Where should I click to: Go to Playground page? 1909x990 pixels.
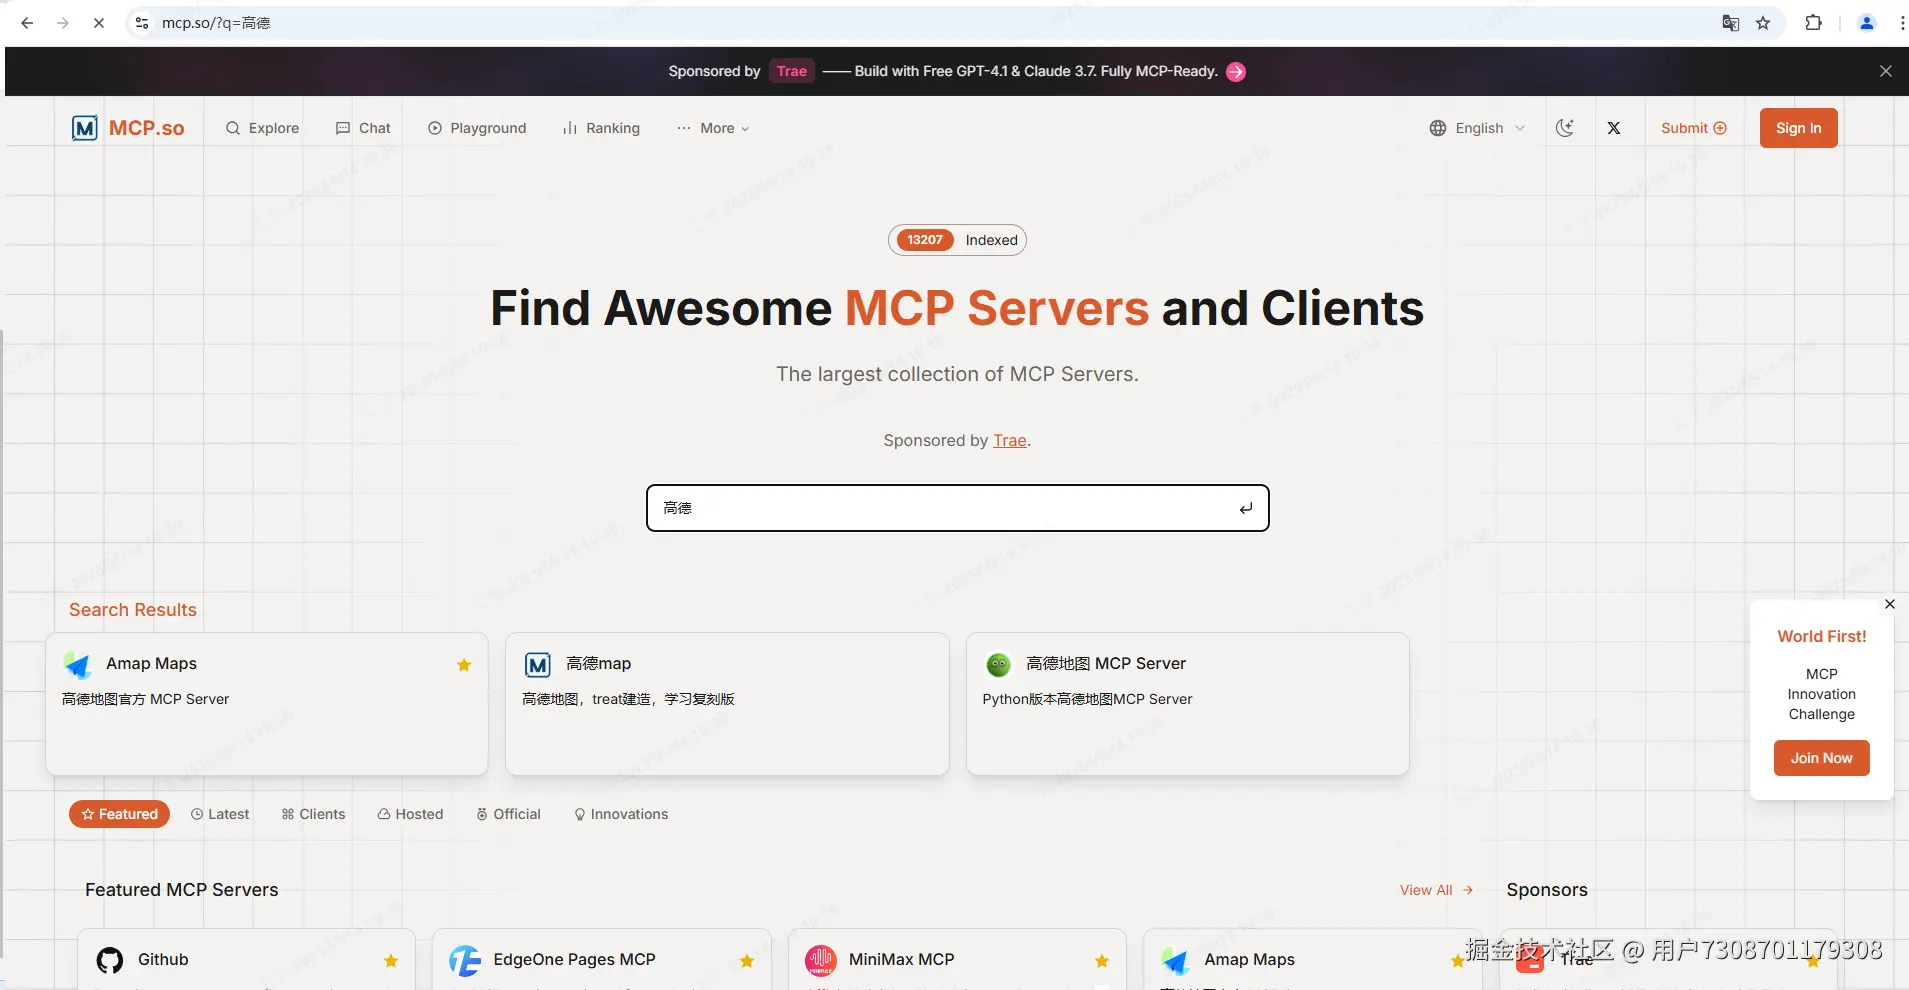pyautogui.click(x=477, y=128)
